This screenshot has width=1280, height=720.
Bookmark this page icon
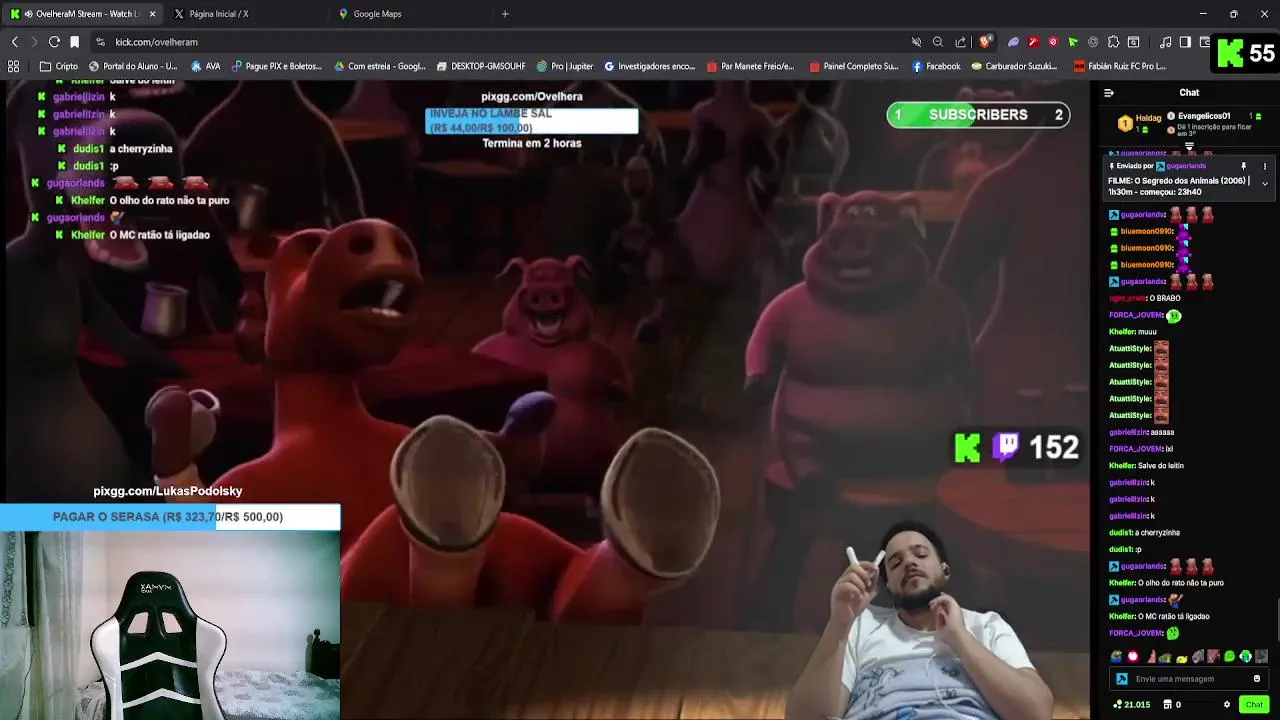point(74,42)
